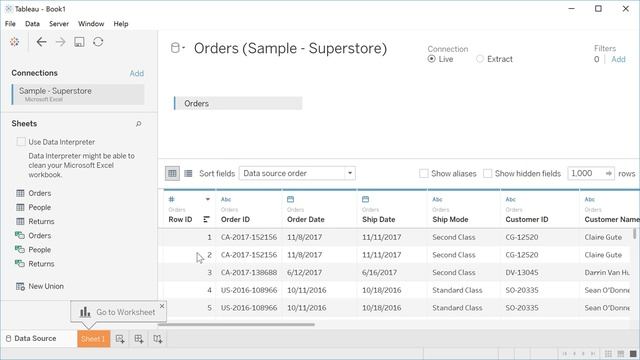Click the vertical scrollbar of data grid
The image size is (640, 360).
(x=634, y=233)
